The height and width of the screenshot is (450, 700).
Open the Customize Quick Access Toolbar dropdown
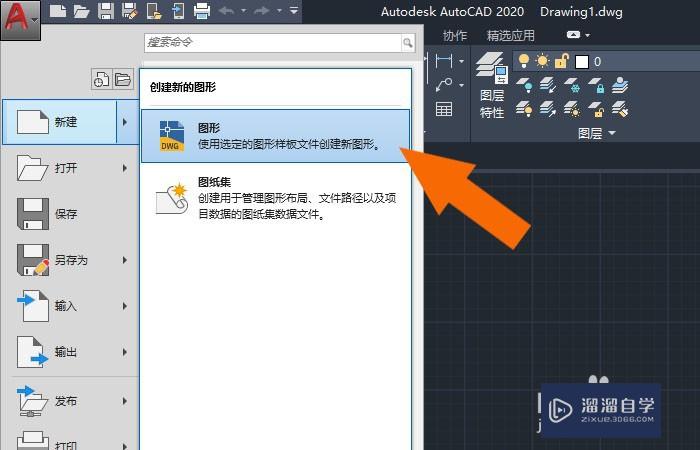294,10
